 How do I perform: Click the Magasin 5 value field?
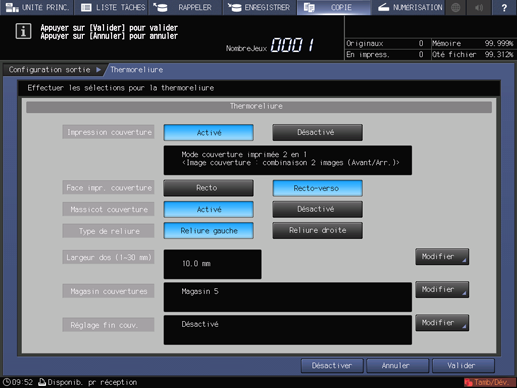288,297
